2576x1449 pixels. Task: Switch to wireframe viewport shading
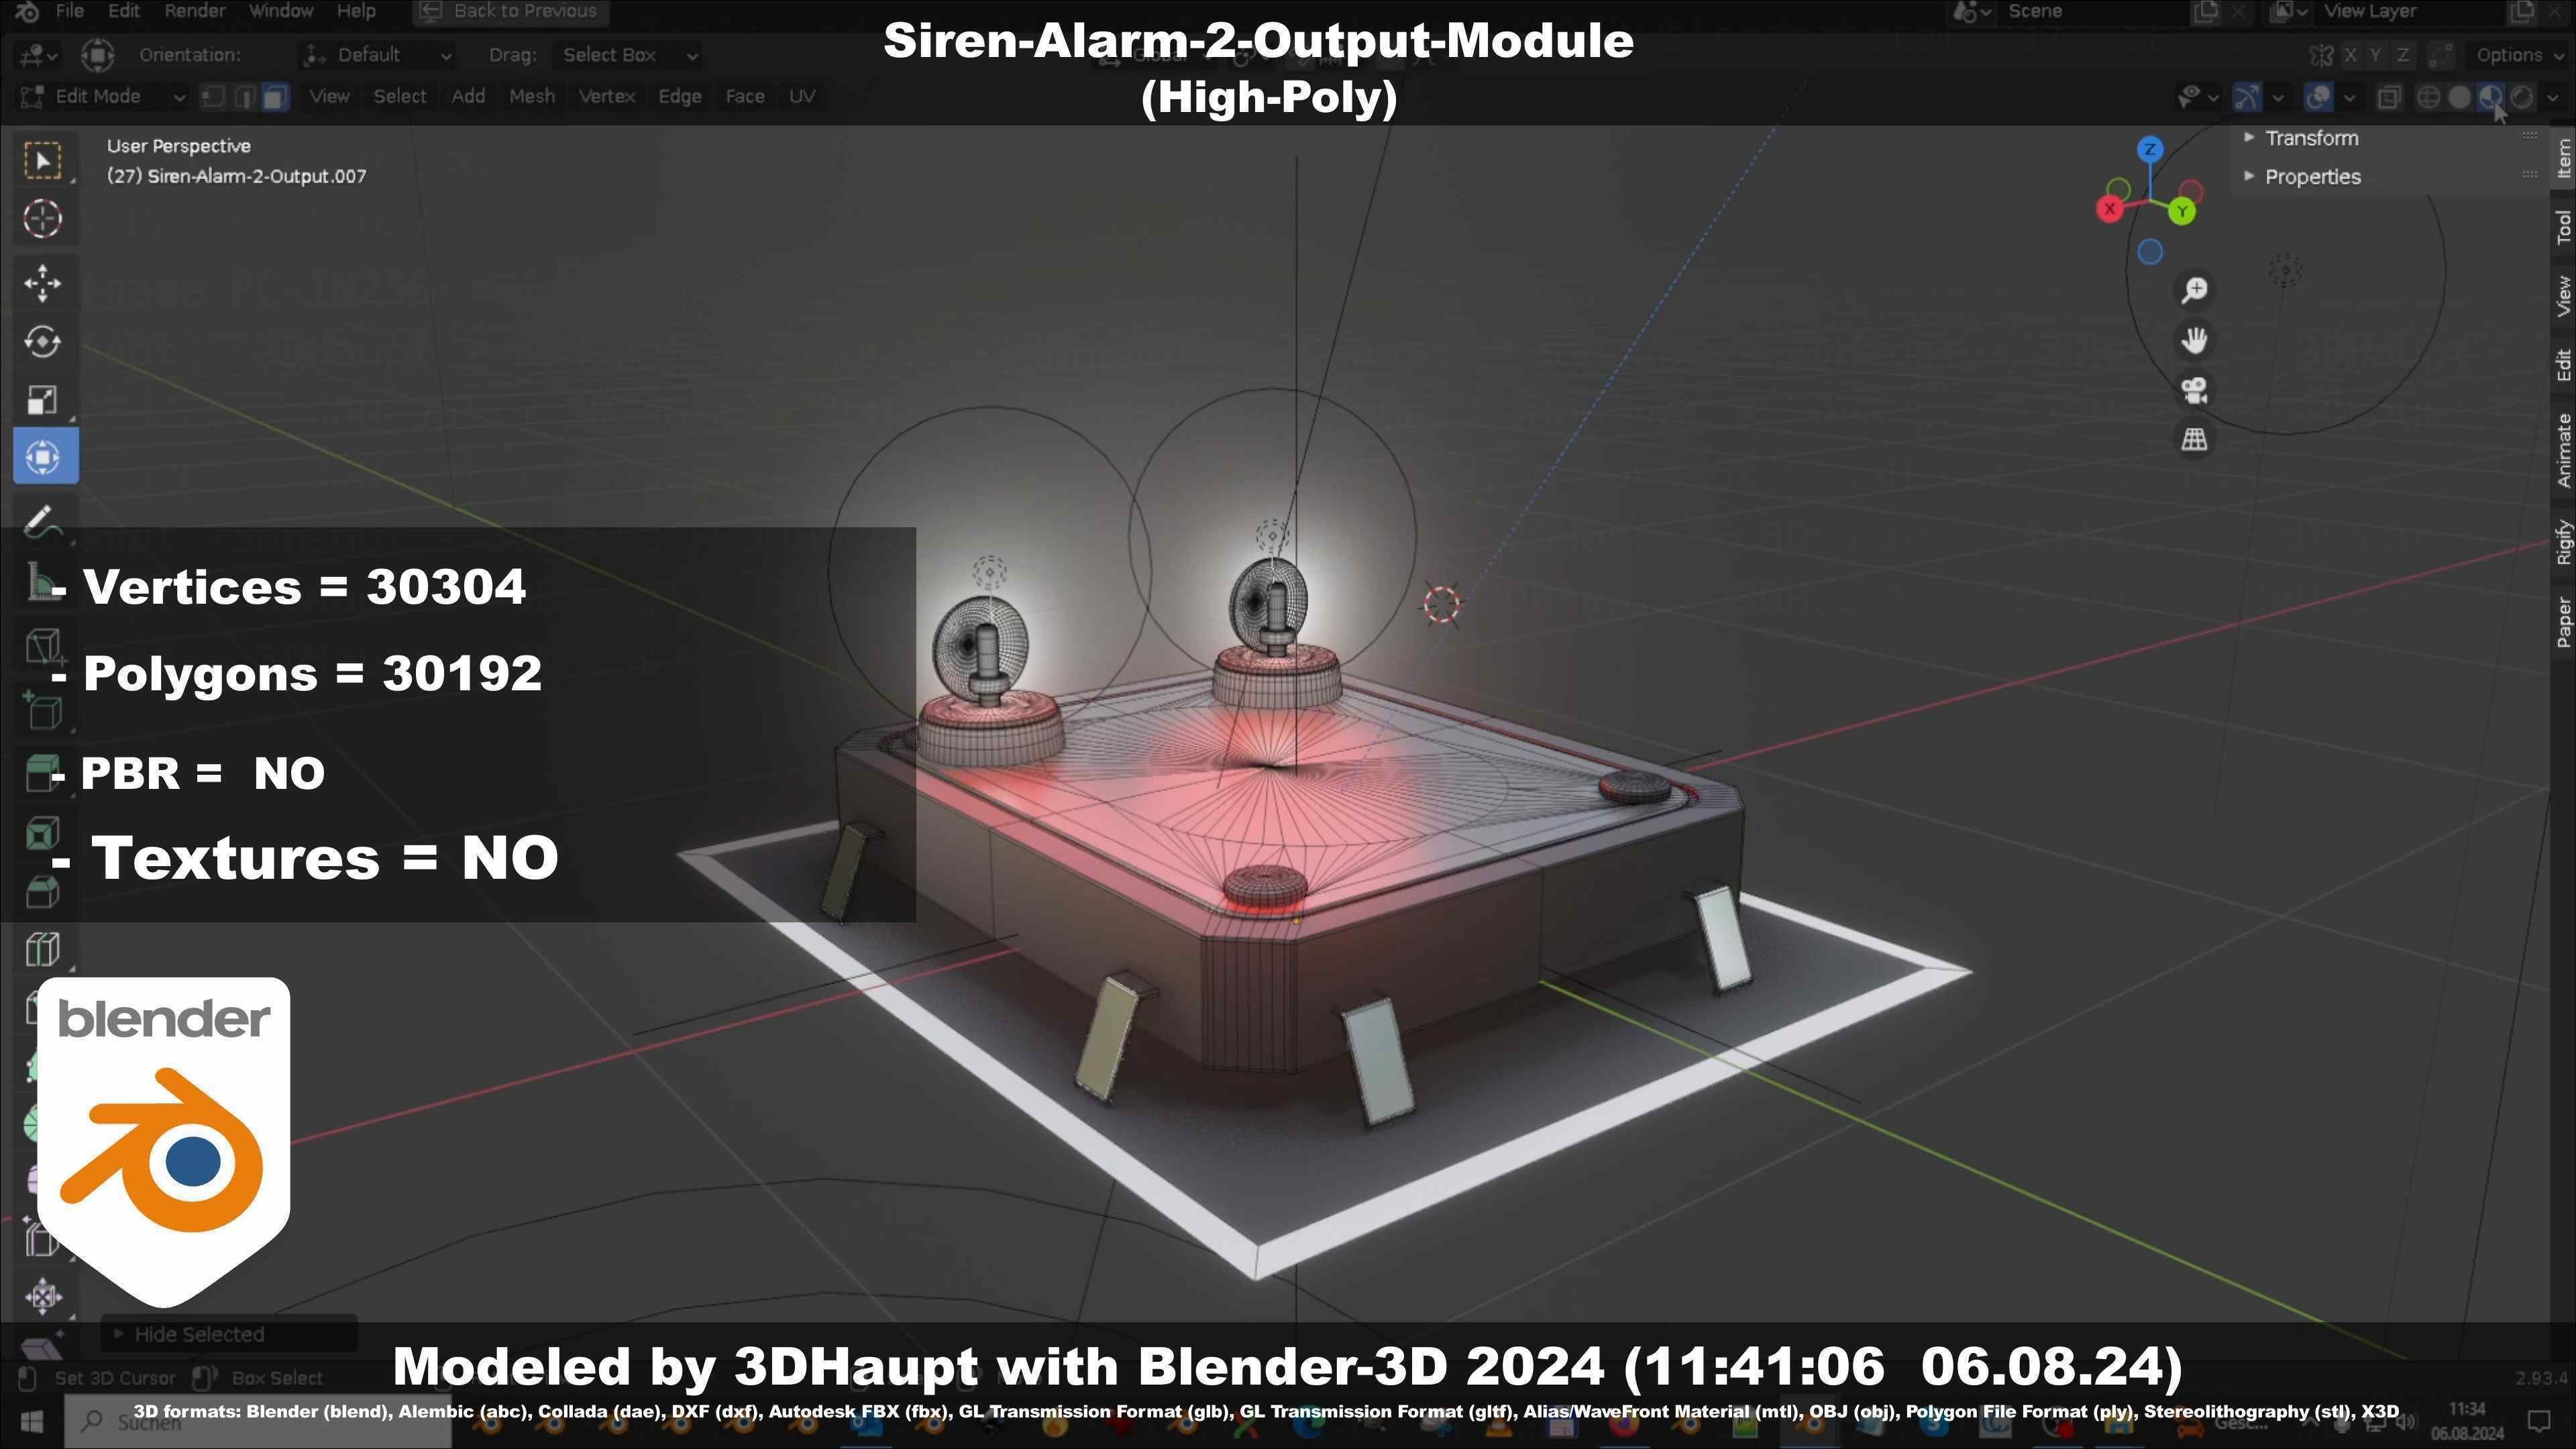tap(2428, 97)
